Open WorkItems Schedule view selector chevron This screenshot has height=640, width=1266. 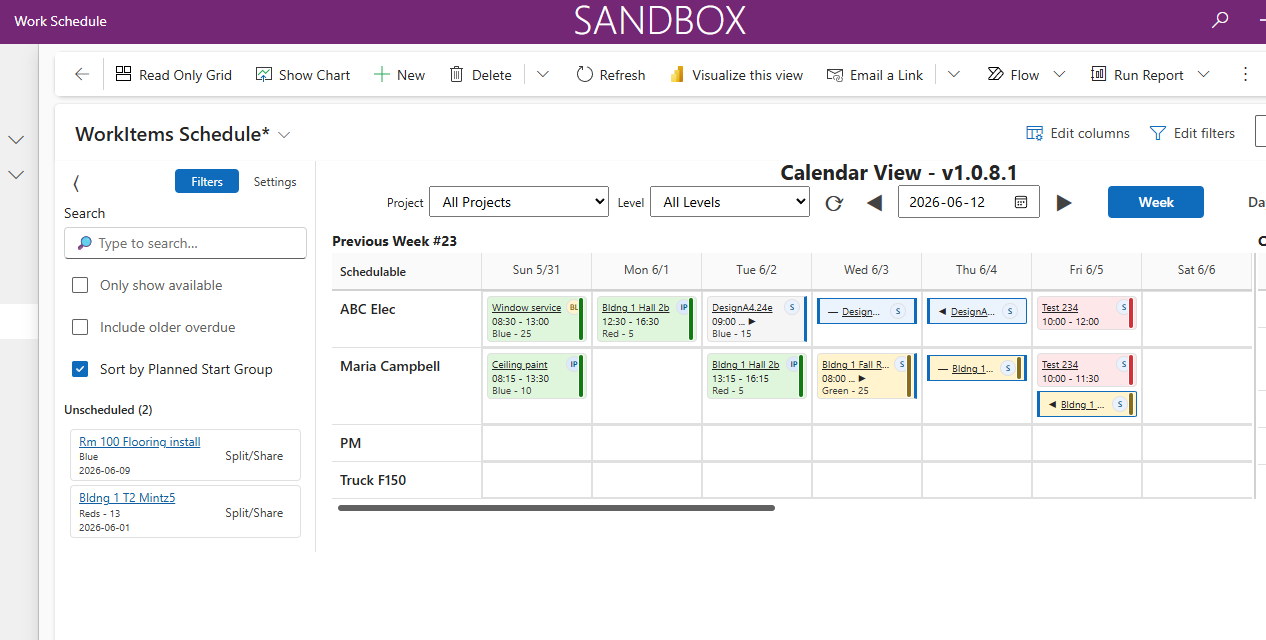(285, 134)
